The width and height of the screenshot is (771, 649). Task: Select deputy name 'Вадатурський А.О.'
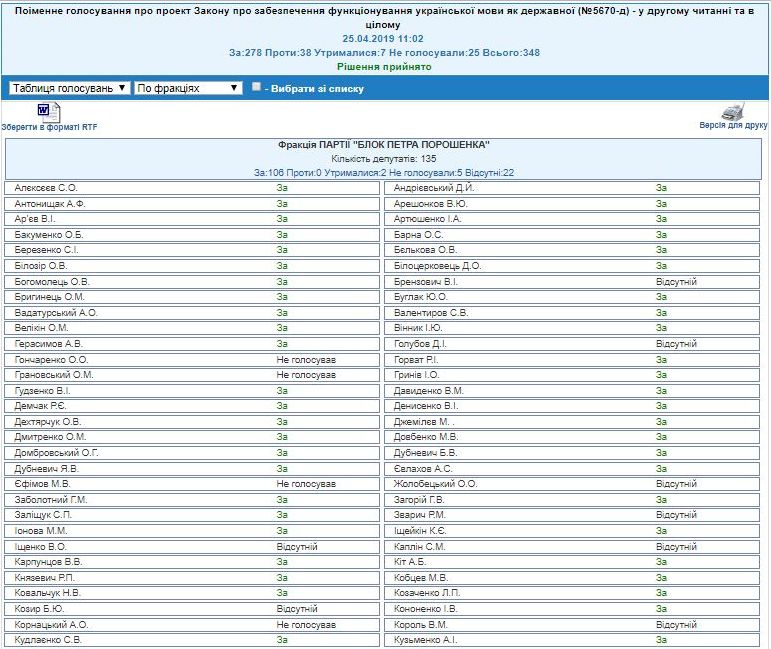point(56,313)
